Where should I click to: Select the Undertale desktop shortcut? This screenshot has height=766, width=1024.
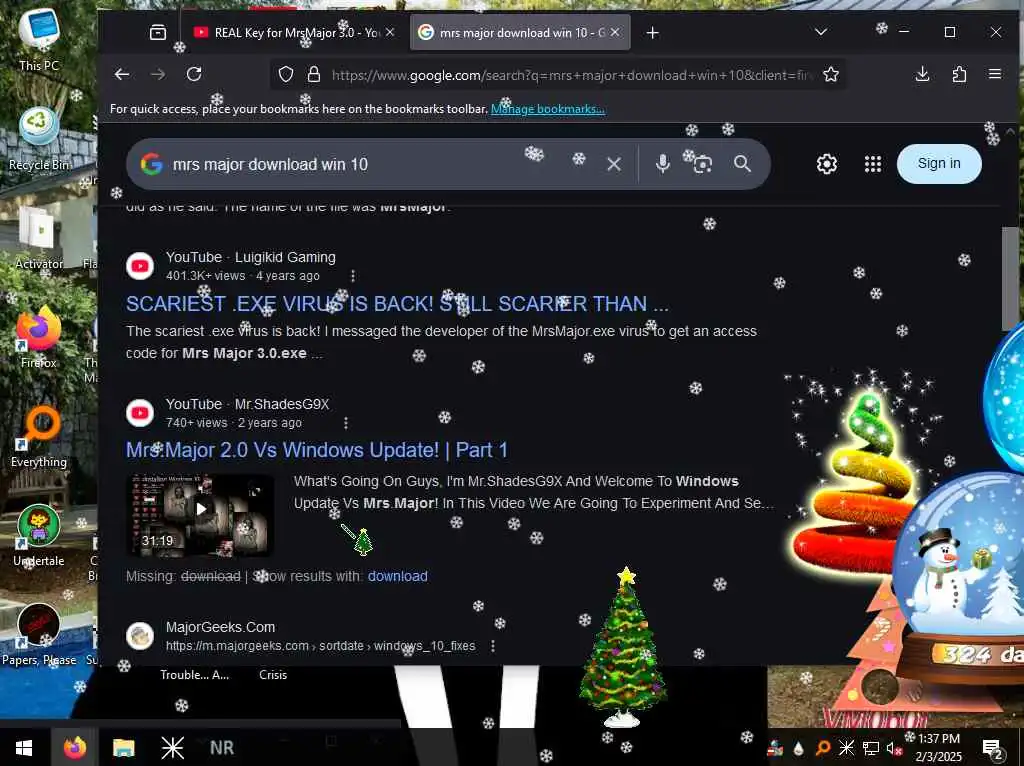point(39,535)
